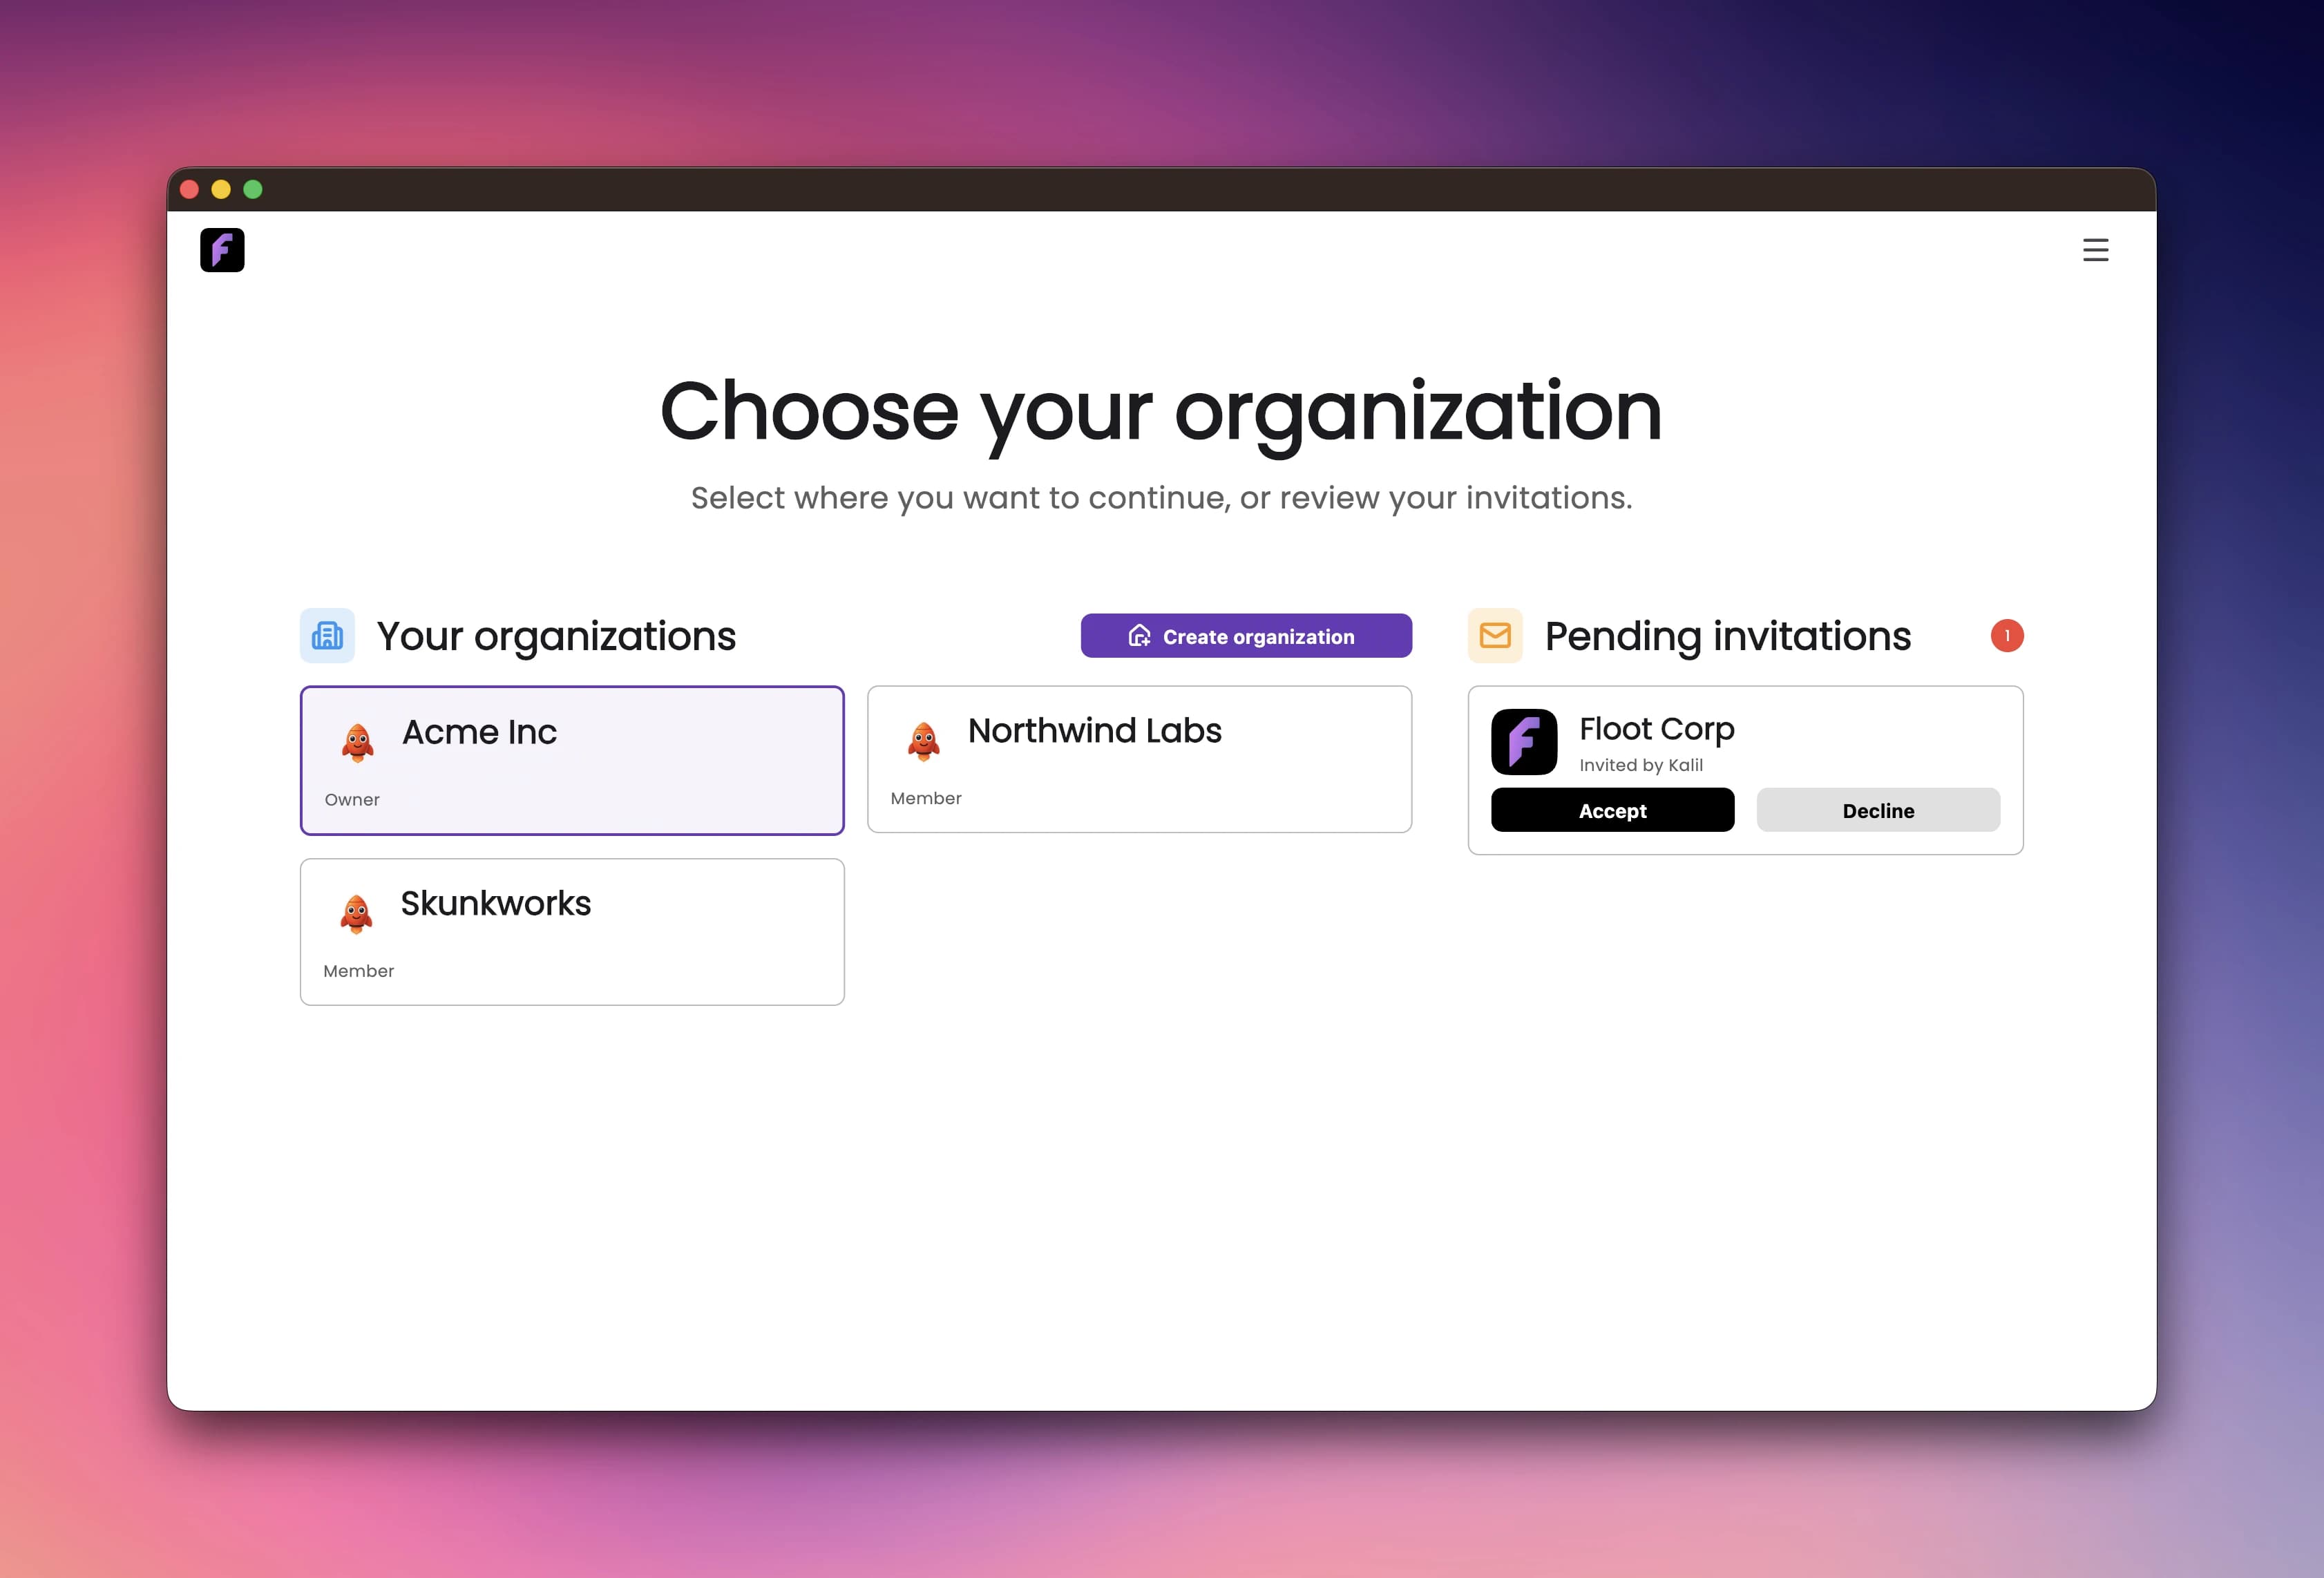Select the Acme Inc organization card
Screen dimensions: 2324x1578
coord(572,760)
